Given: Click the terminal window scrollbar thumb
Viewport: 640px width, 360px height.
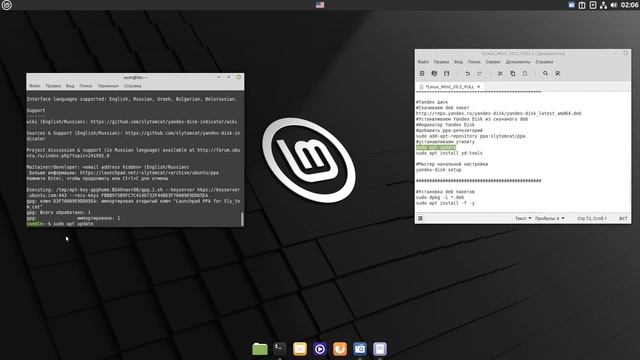Looking at the screenshot, I should 242,219.
